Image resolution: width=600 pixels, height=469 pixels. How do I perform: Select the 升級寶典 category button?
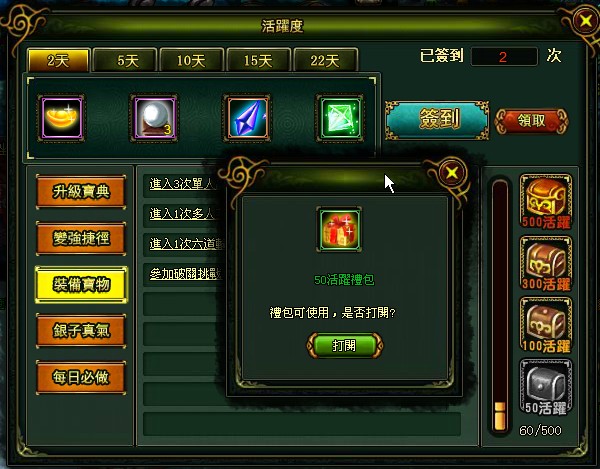[81, 192]
